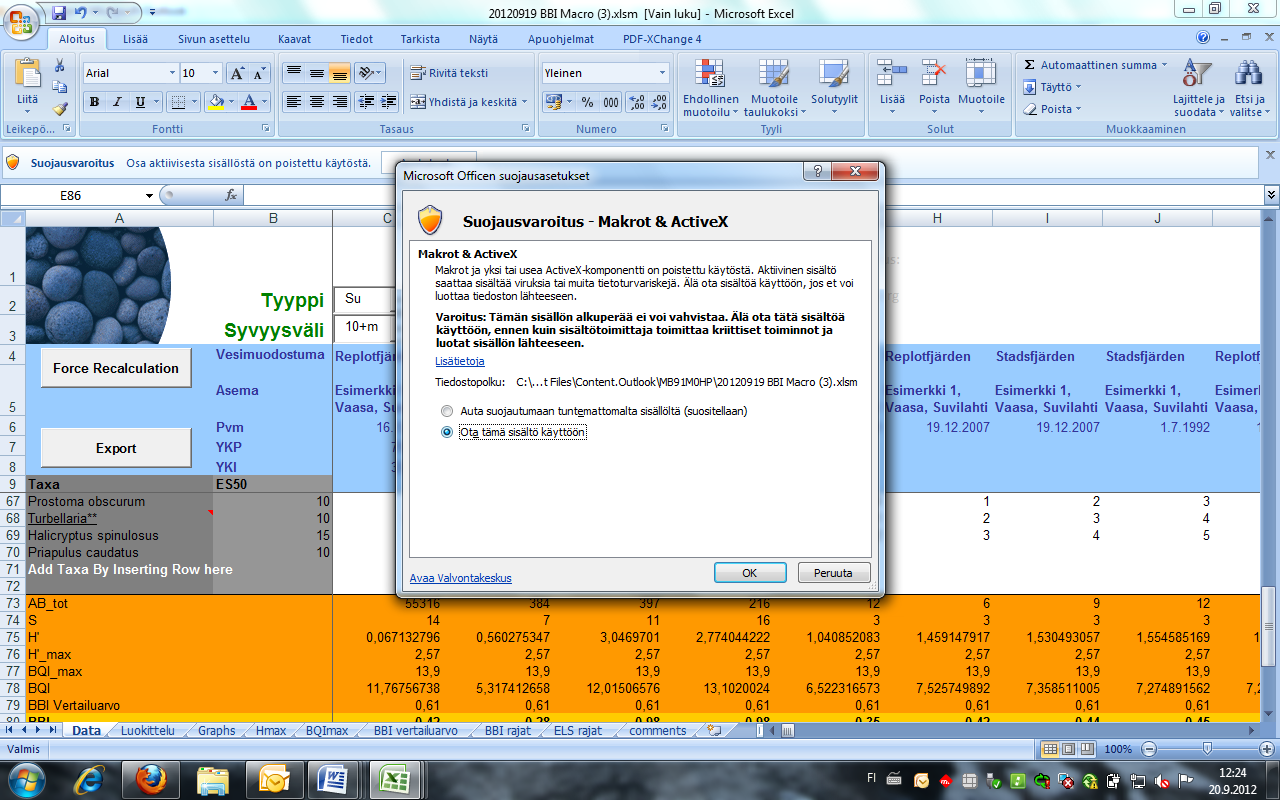Image resolution: width=1280 pixels, height=800 pixels.
Task: Open the Avaa Valvontakeskus link
Action: pyautogui.click(x=461, y=578)
